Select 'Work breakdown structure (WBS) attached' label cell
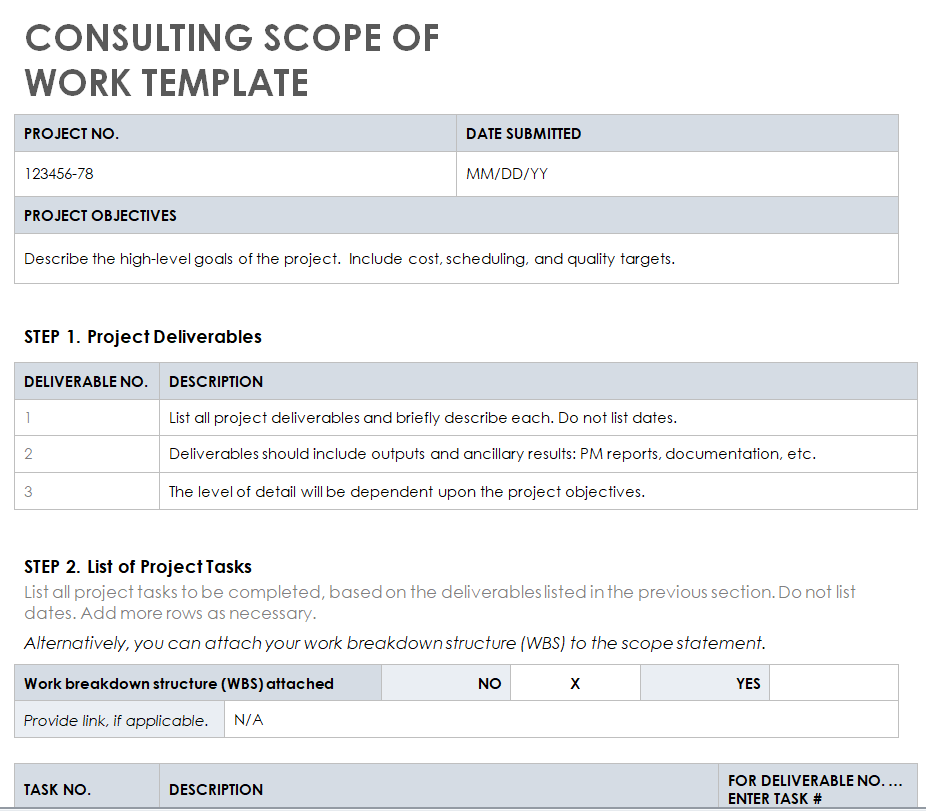 click(x=197, y=684)
